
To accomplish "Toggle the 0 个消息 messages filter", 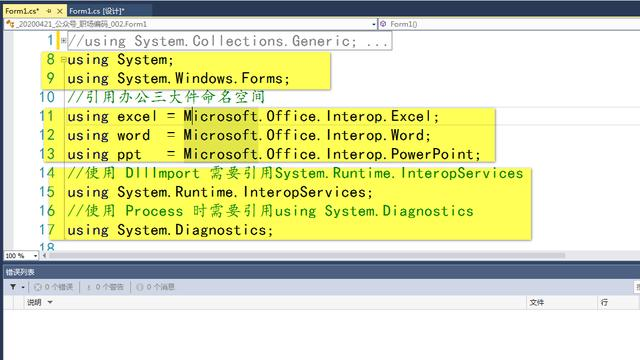I will pos(156,287).
